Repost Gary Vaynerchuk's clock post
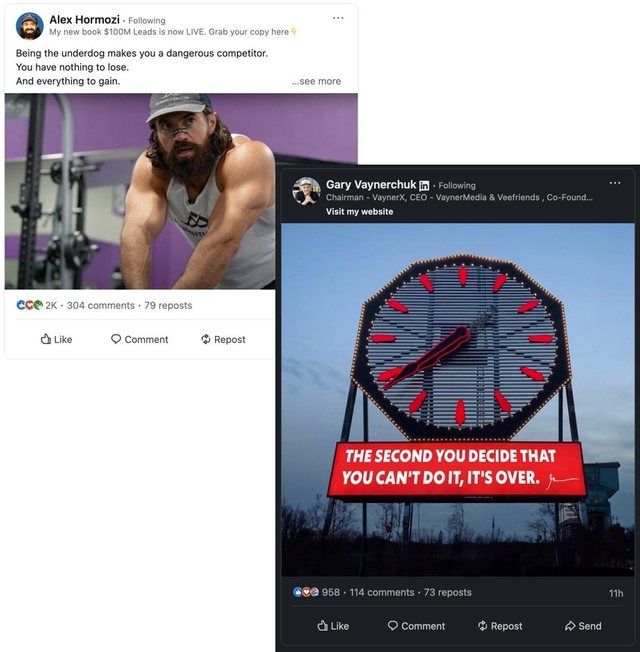Screen dimensions: 640x652 500,626
